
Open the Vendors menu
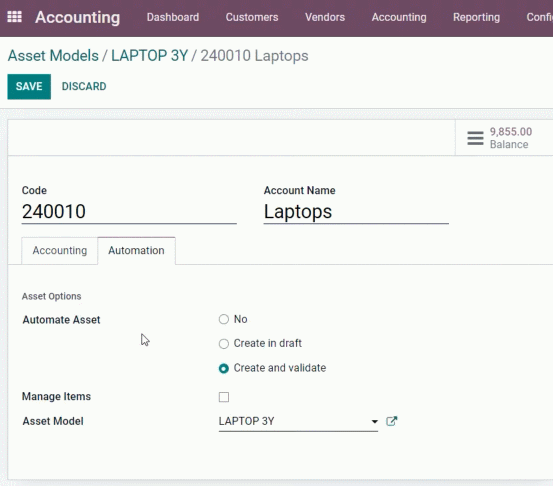325,17
